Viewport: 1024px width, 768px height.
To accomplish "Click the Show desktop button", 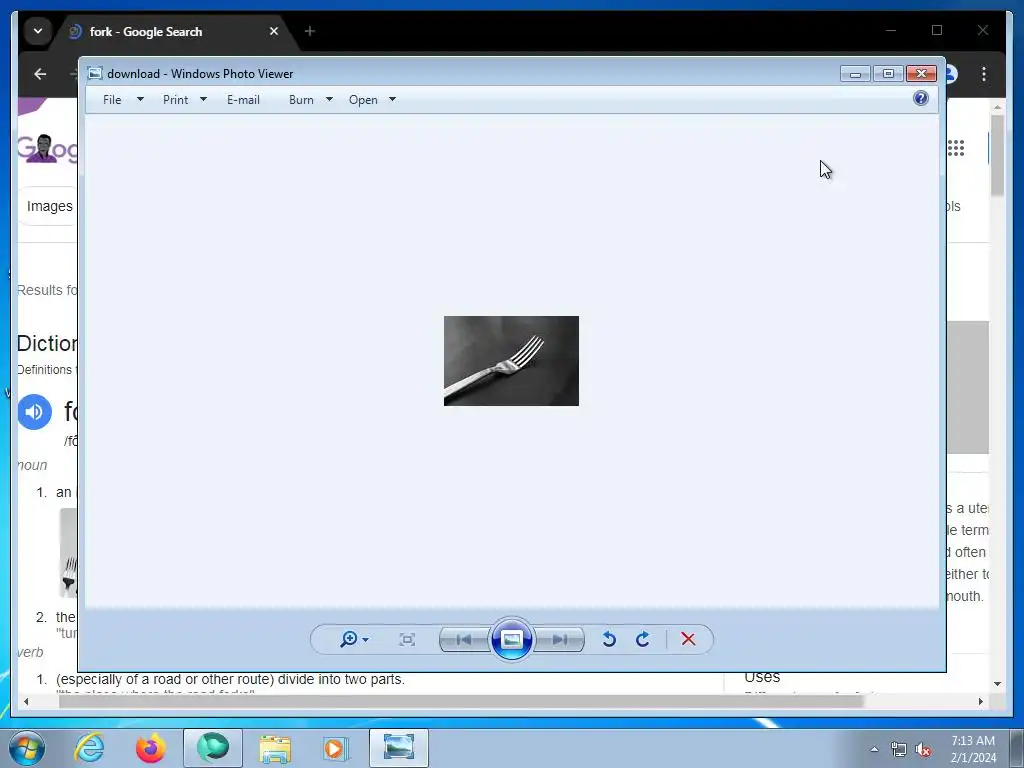I will tap(1017, 748).
